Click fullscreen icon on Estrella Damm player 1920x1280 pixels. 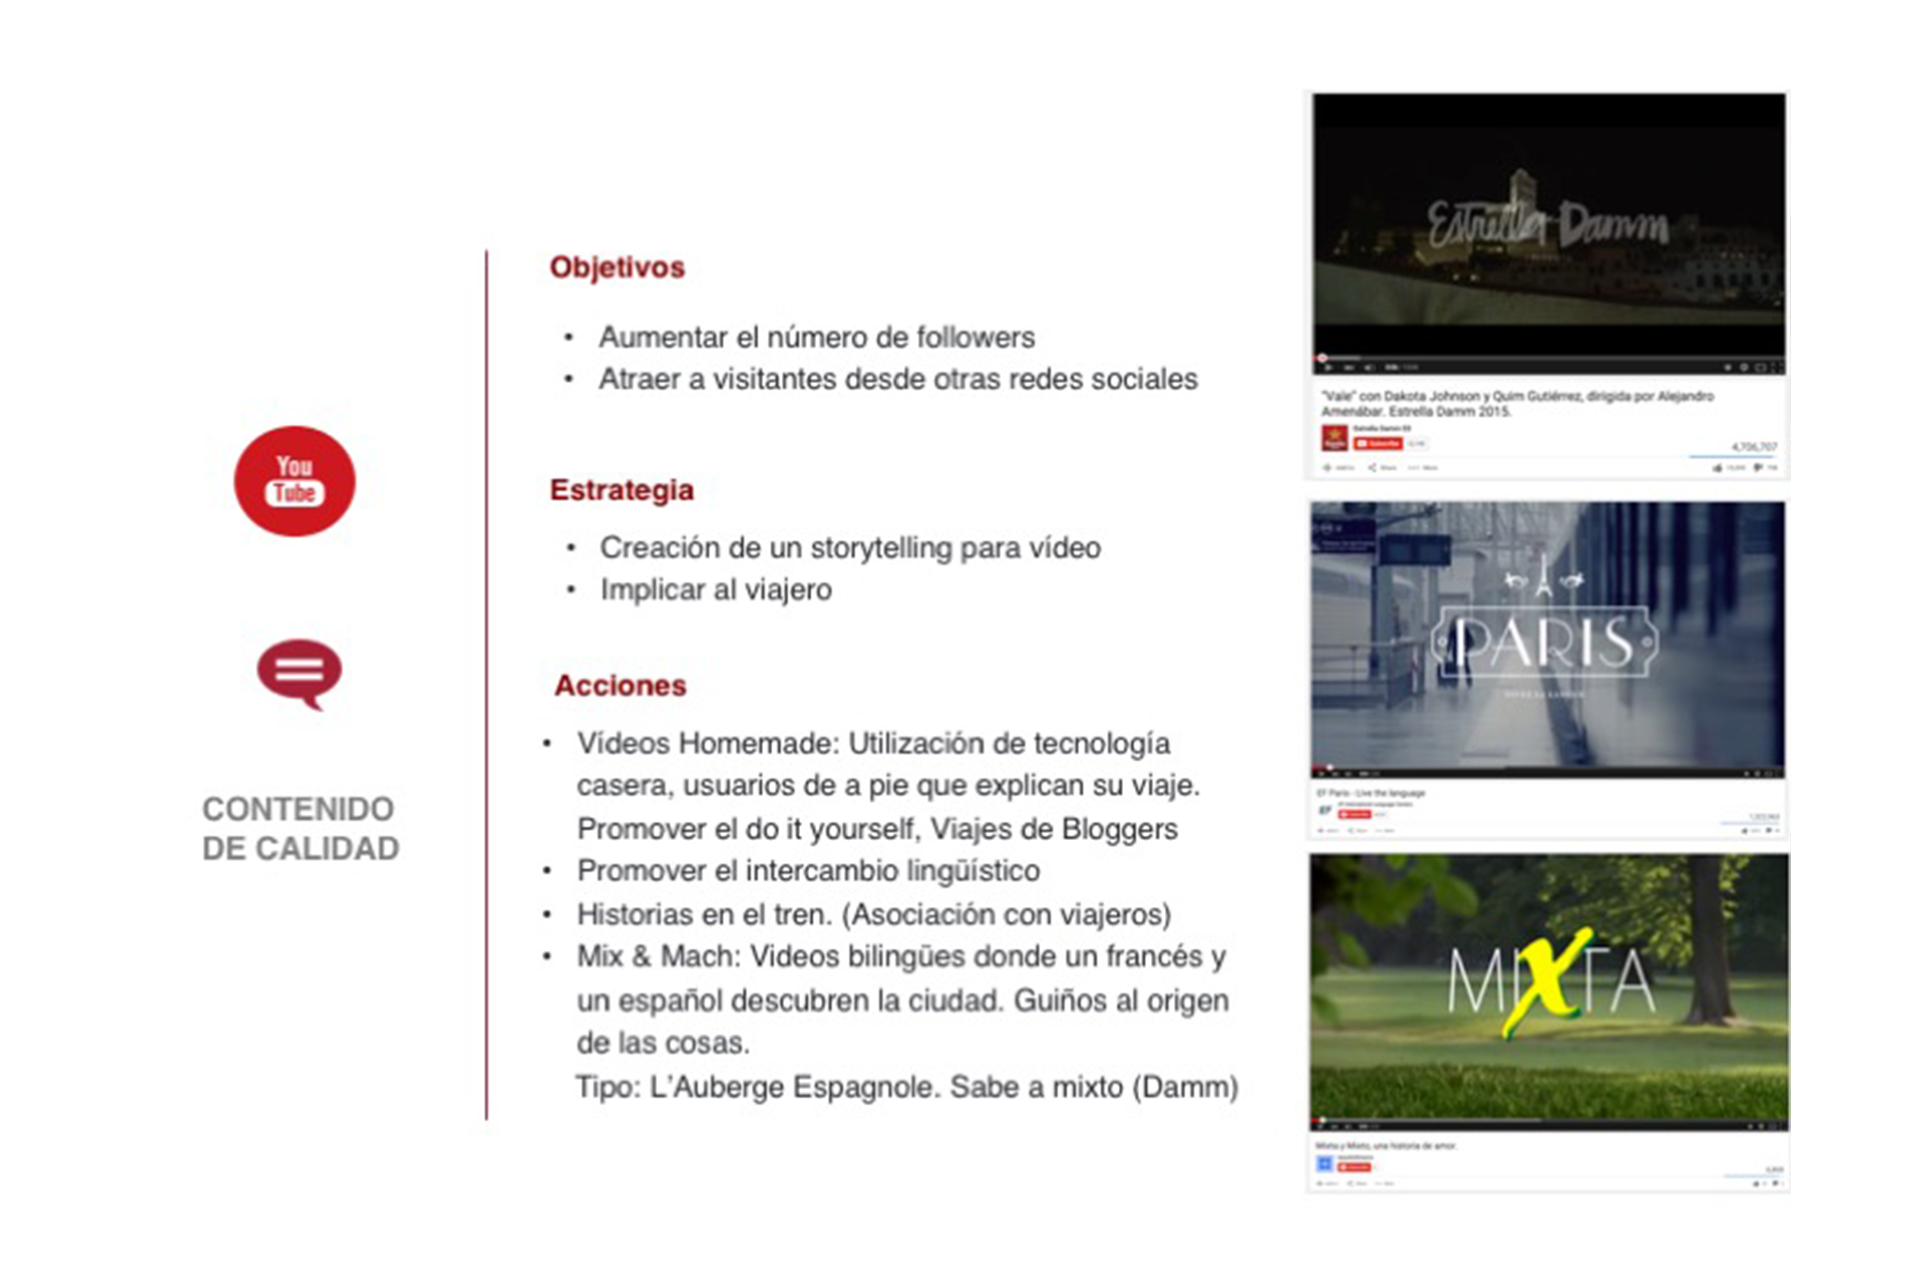coord(1776,368)
